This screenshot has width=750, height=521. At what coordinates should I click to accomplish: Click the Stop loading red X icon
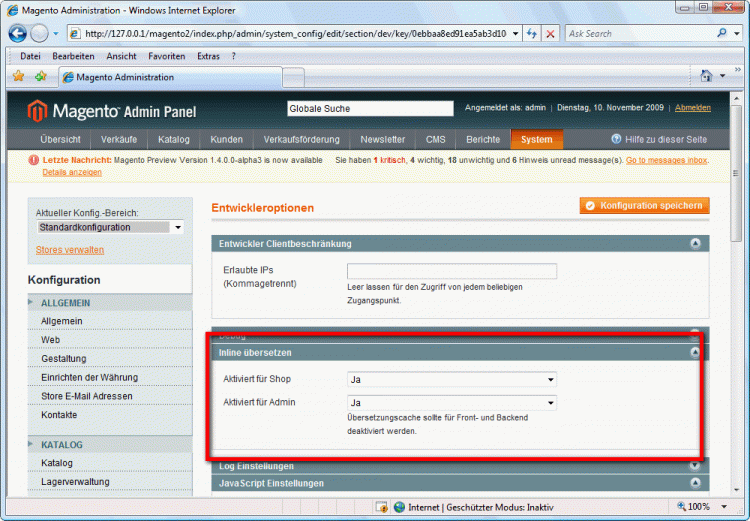[x=550, y=33]
